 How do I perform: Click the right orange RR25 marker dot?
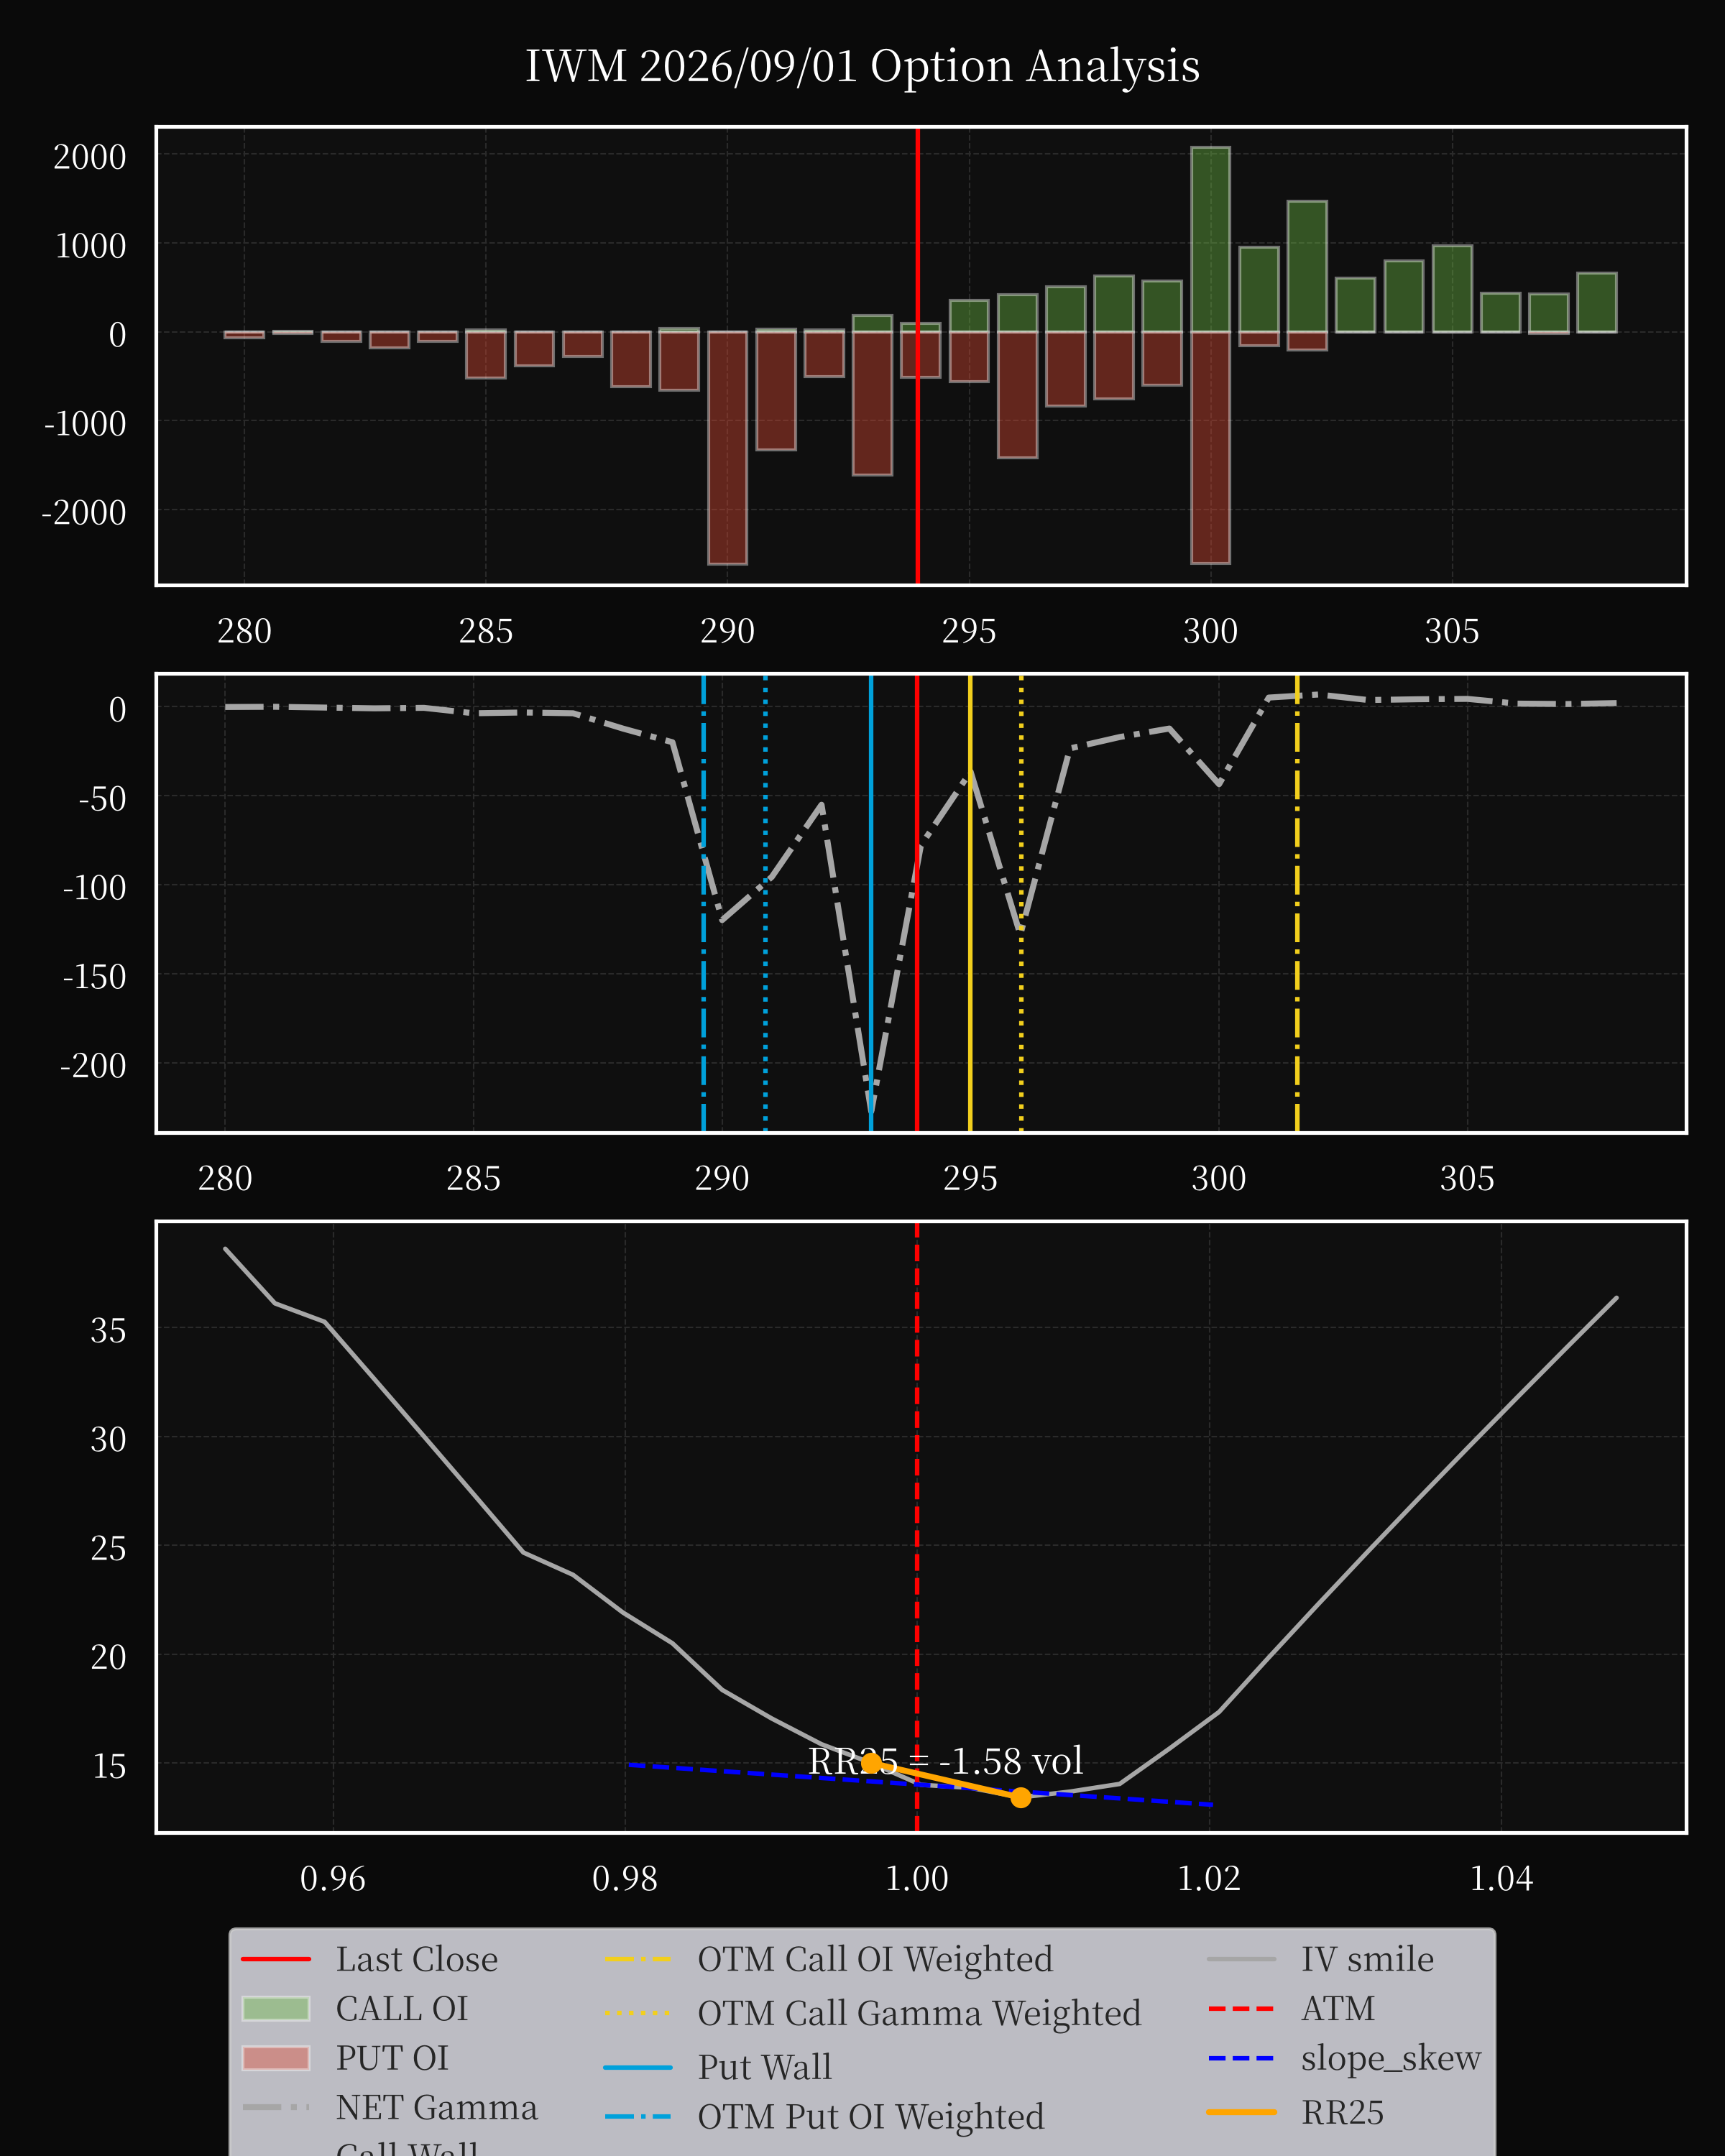tap(1020, 1797)
